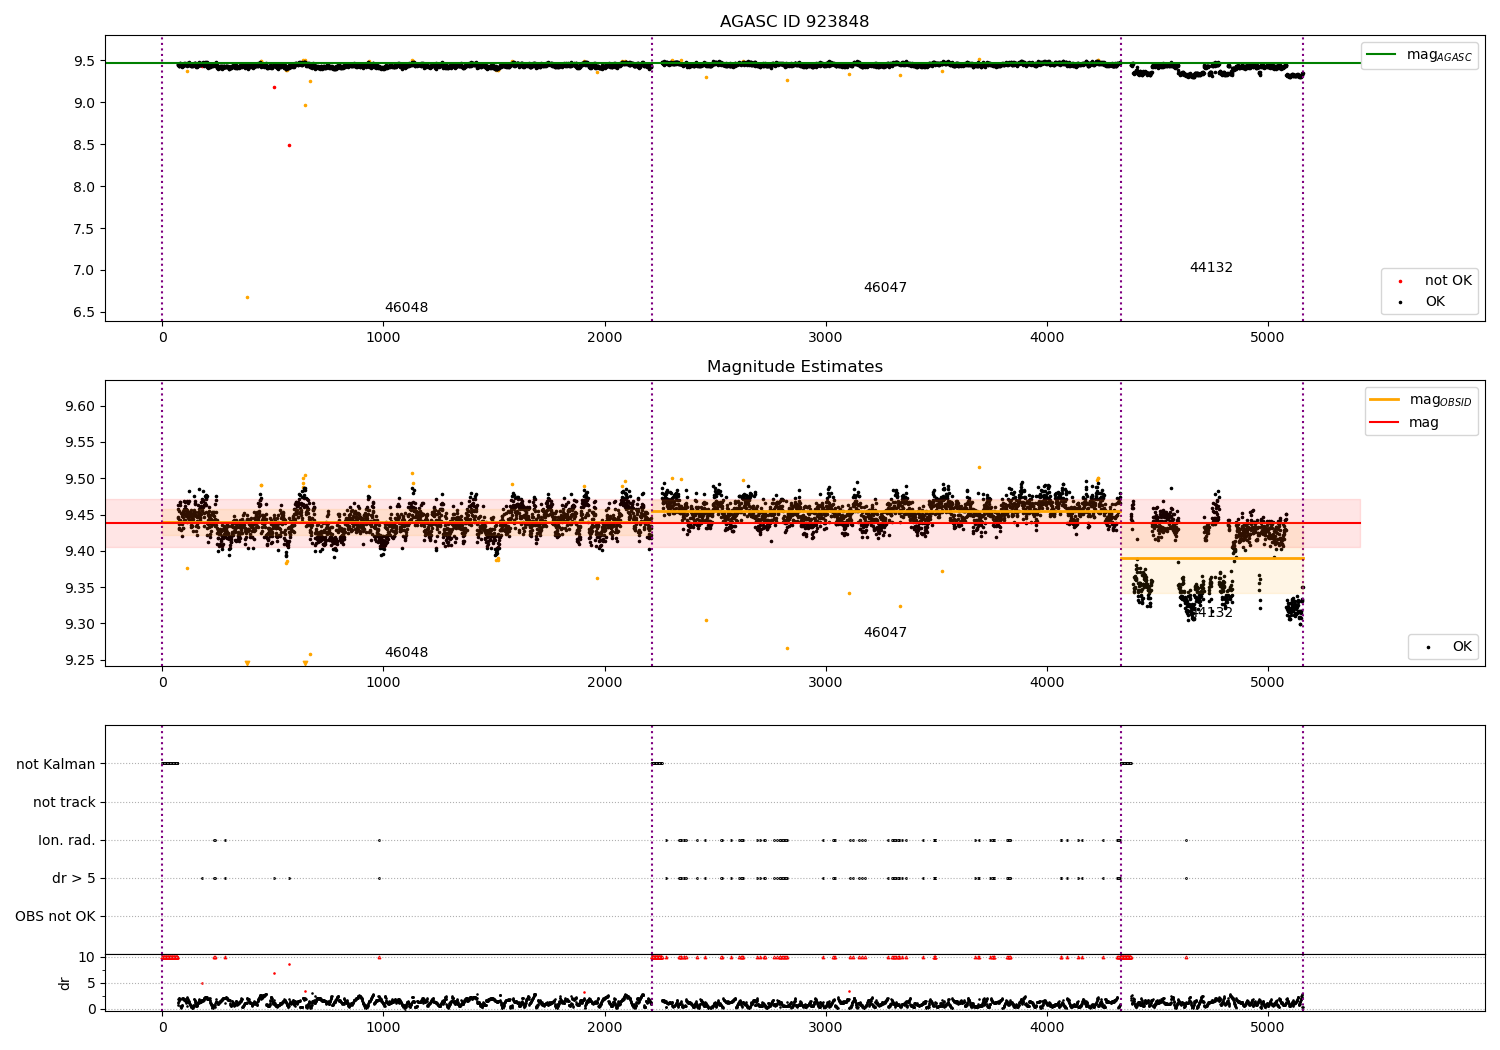Select the 'not track' row label
Screen dimensions: 1500x1050
pyautogui.click(x=64, y=802)
